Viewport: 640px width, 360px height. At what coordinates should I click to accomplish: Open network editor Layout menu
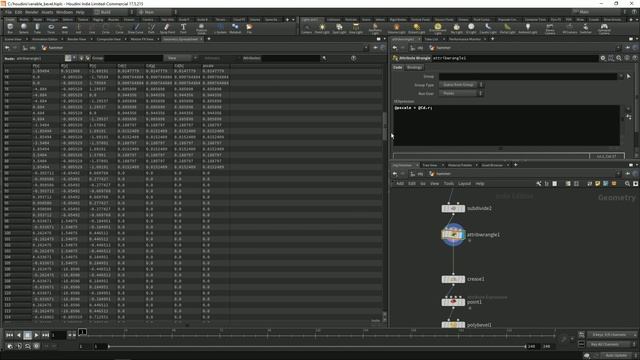coord(464,184)
